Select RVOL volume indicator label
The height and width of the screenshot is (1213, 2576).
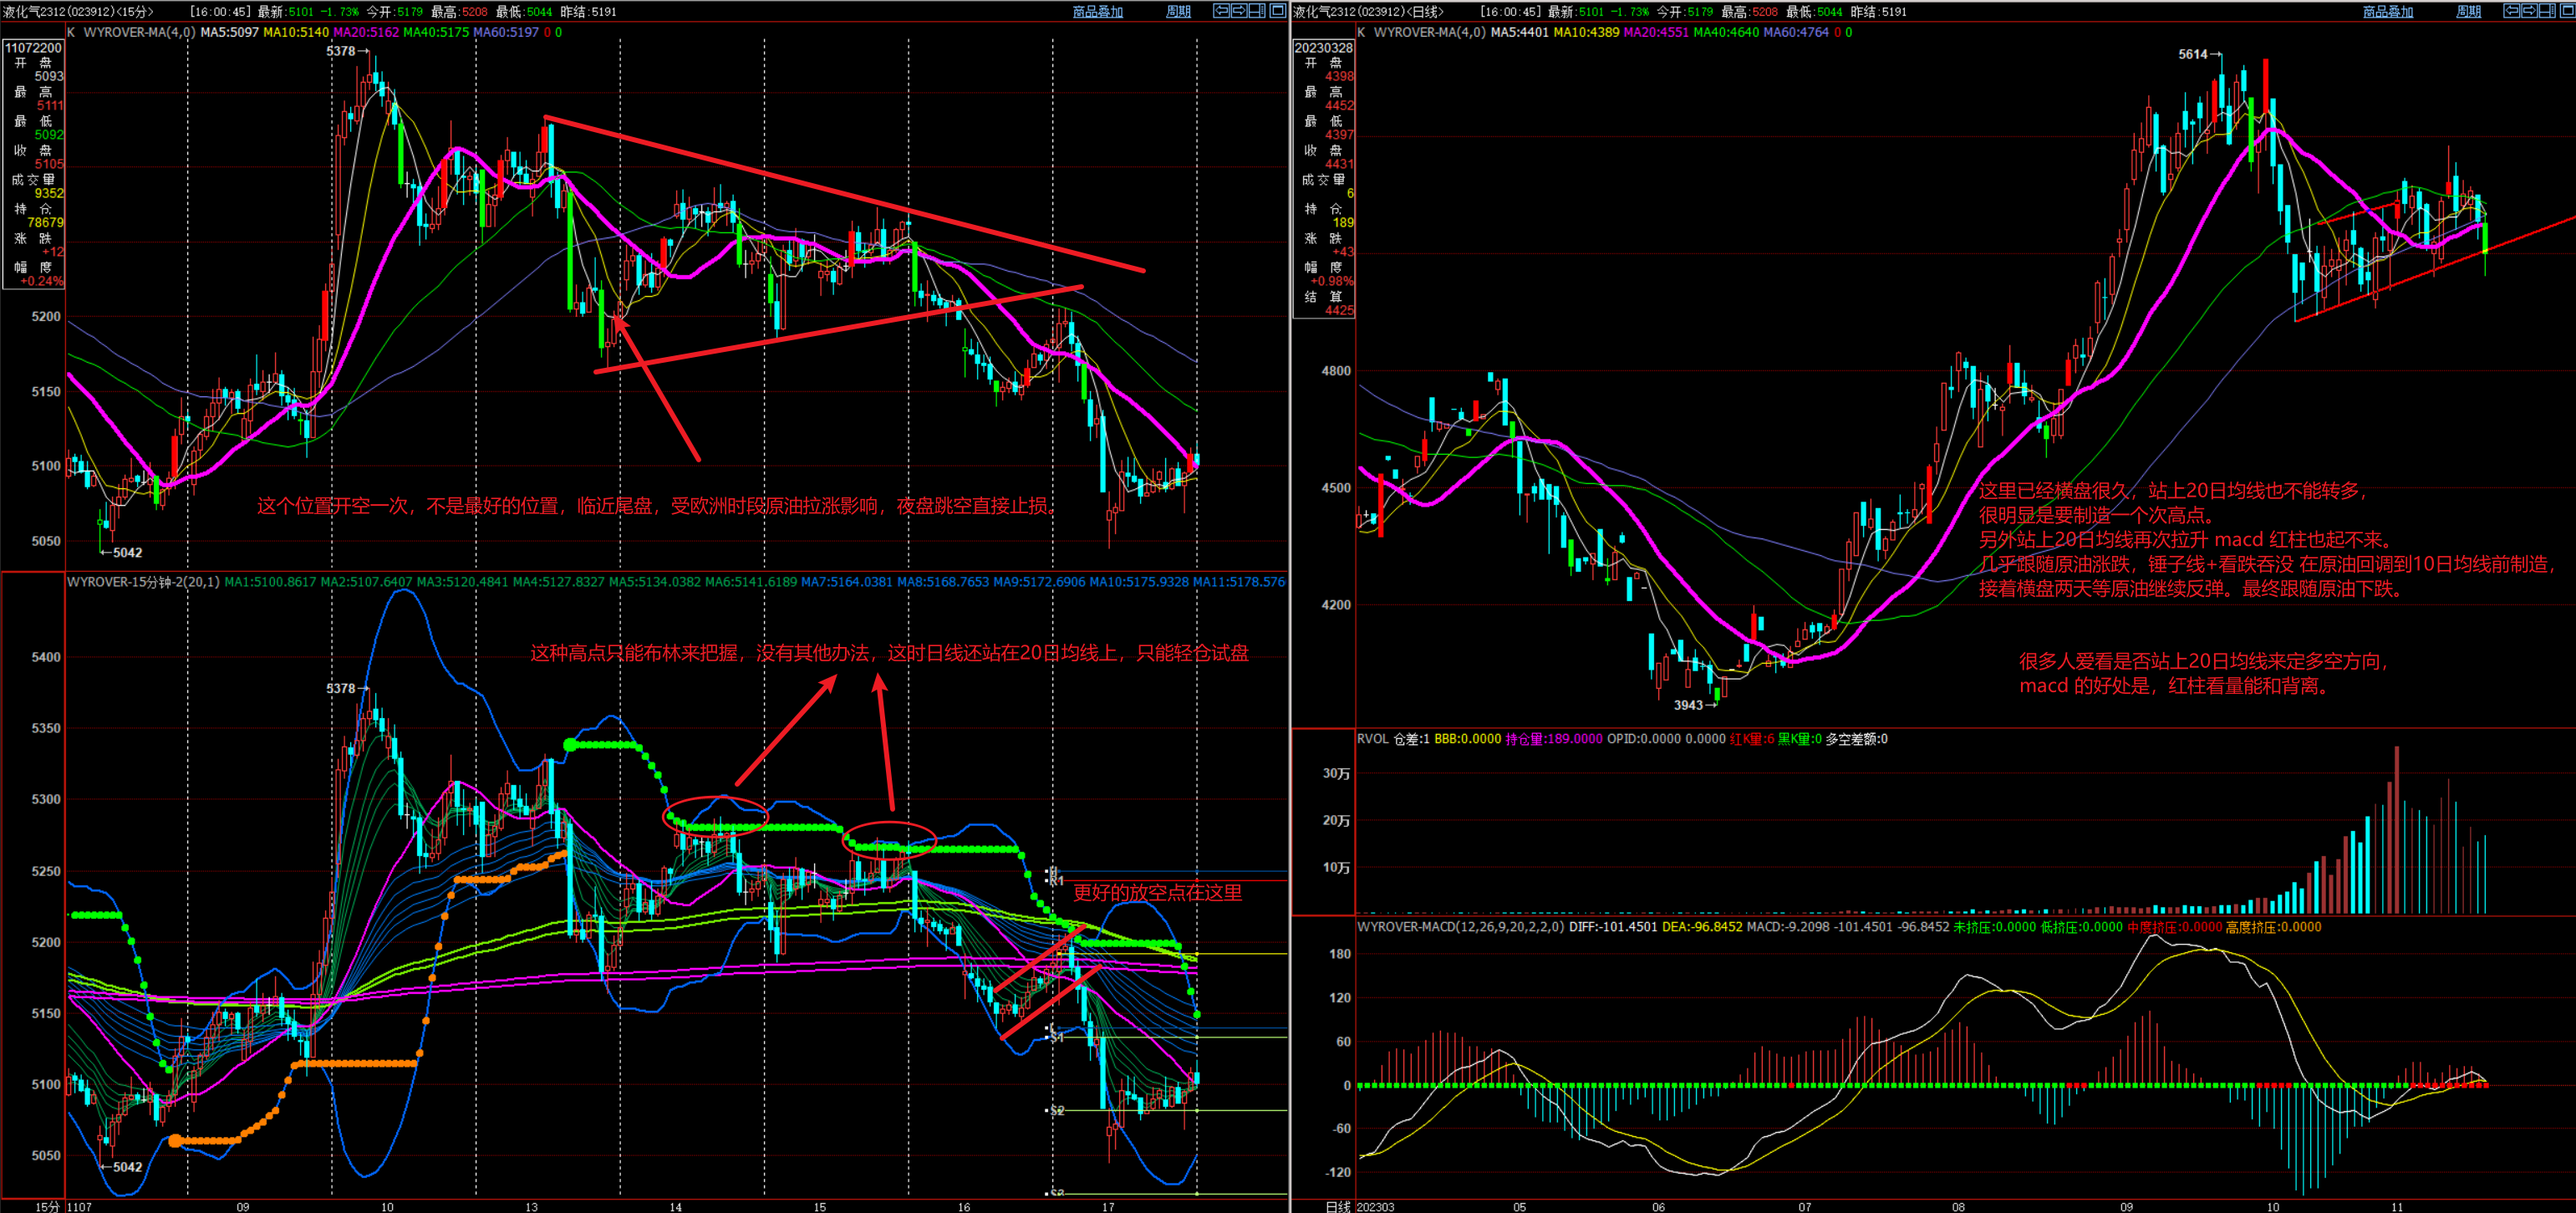1372,739
